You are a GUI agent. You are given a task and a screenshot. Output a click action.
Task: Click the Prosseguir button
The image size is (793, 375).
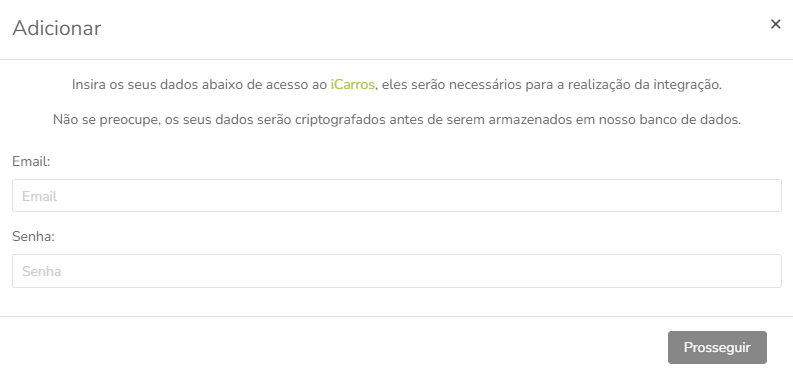[x=717, y=348]
